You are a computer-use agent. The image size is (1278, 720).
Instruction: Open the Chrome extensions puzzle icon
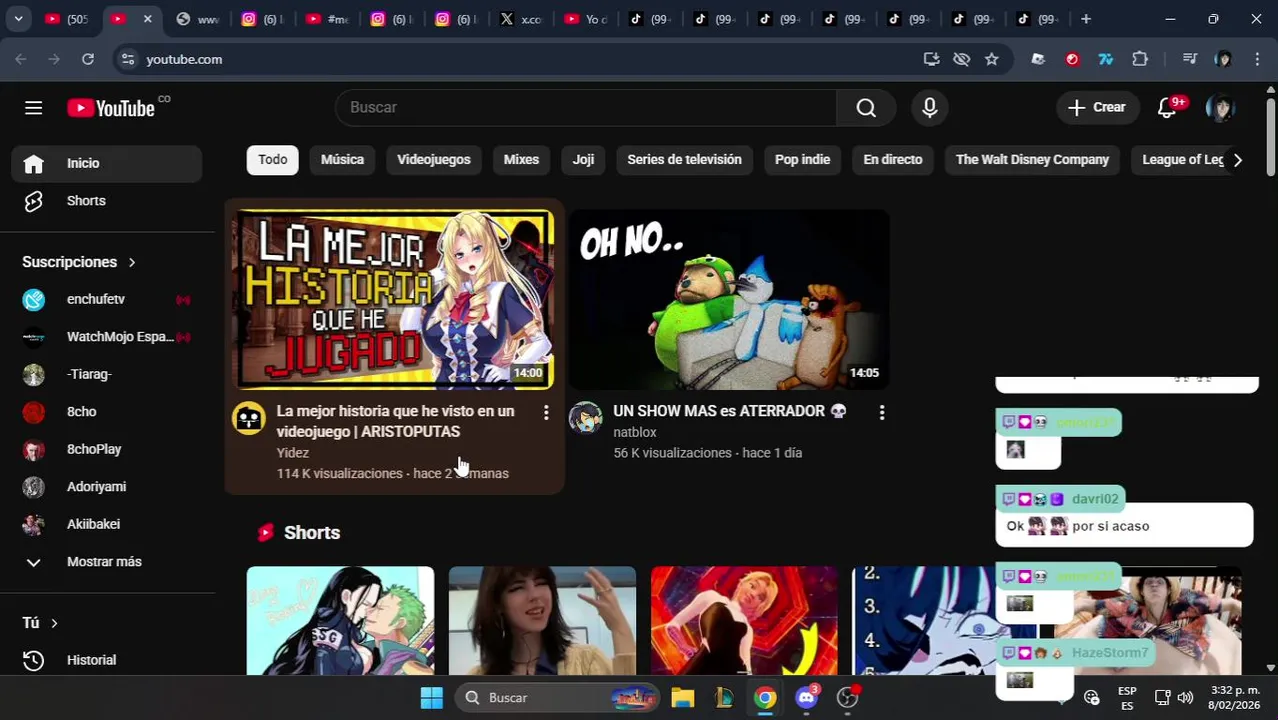pos(1140,59)
